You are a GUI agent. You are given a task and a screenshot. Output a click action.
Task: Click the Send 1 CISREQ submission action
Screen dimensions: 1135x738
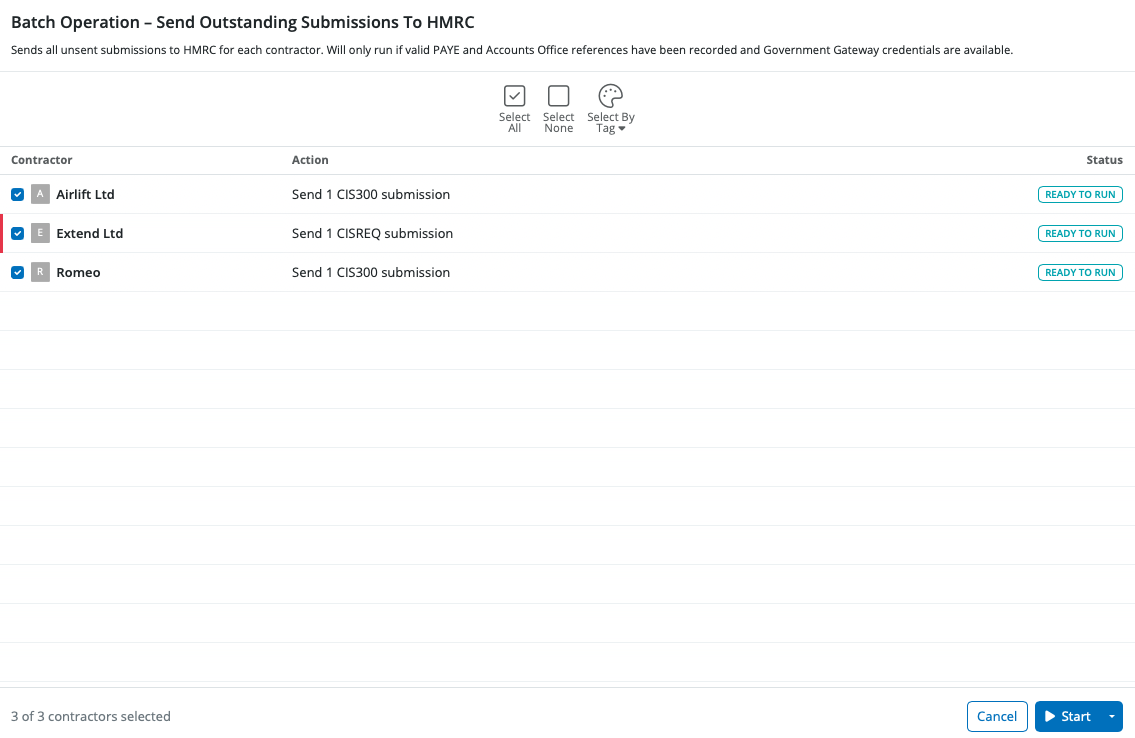(x=372, y=233)
